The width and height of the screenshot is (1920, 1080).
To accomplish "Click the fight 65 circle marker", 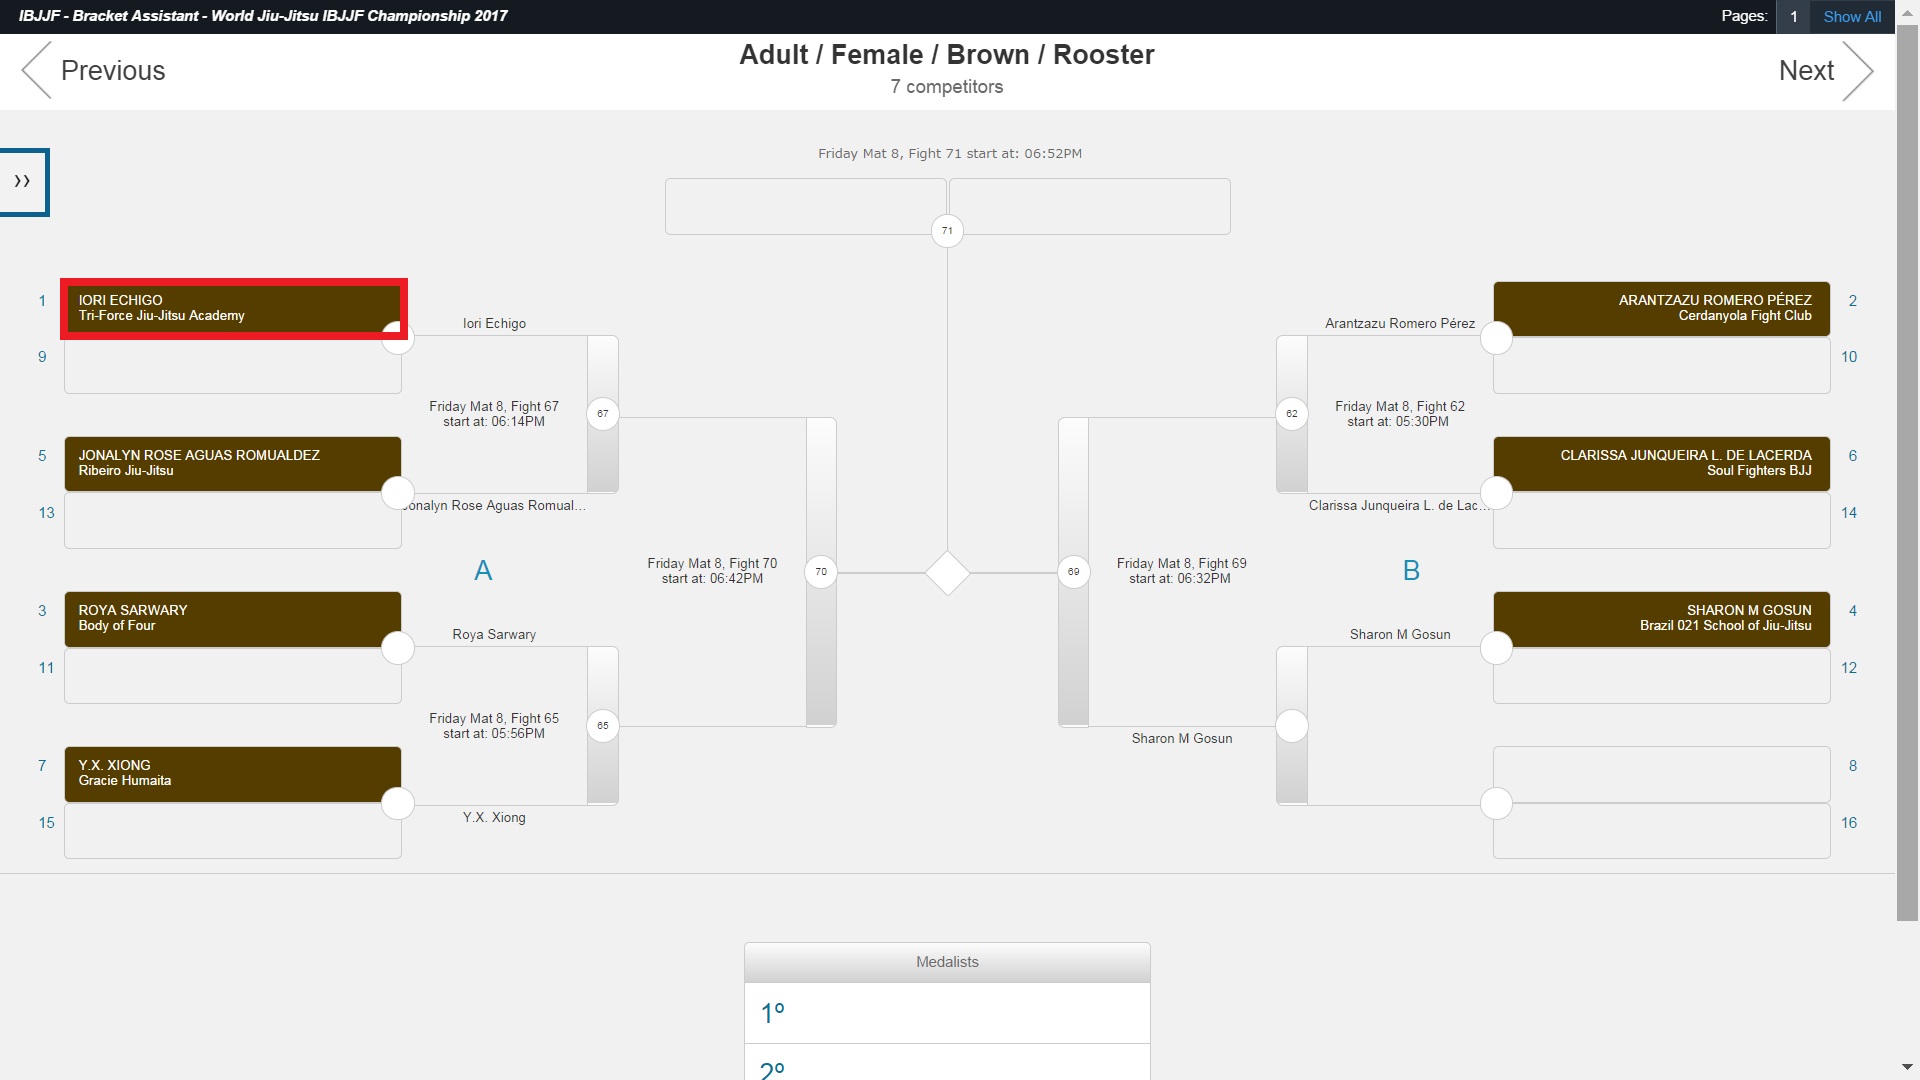I will point(603,725).
